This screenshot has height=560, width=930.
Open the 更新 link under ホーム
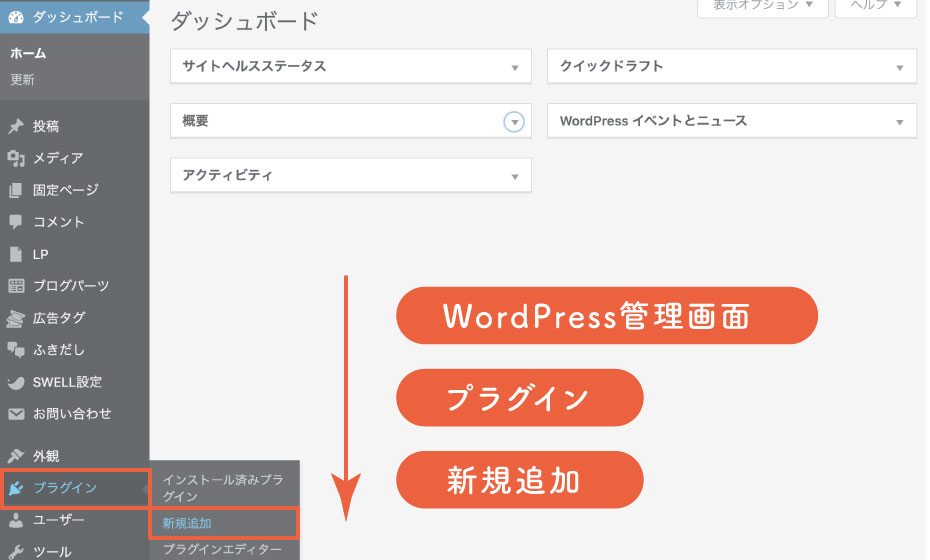tap(23, 80)
